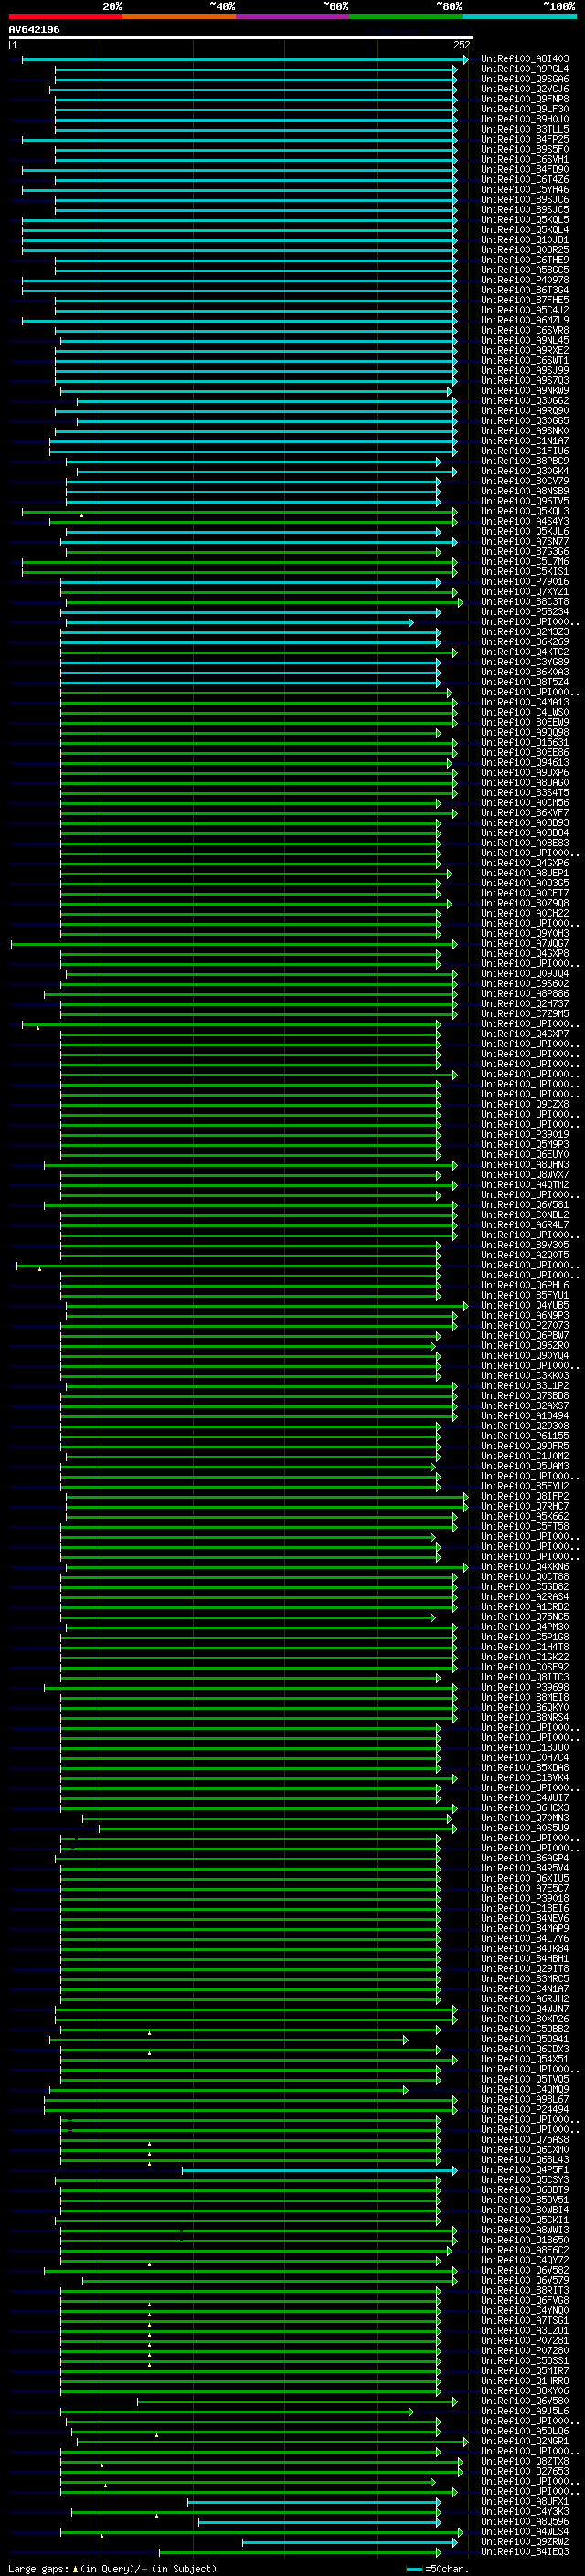Select the UniRef100_A9J5L6 label
This screenshot has width=585, height=2576.
point(525,2410)
